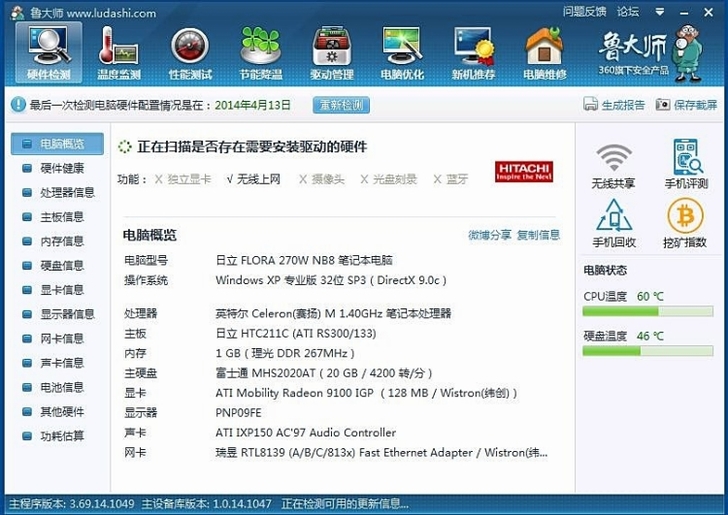Click the 无线上网 feature indicator

click(254, 179)
